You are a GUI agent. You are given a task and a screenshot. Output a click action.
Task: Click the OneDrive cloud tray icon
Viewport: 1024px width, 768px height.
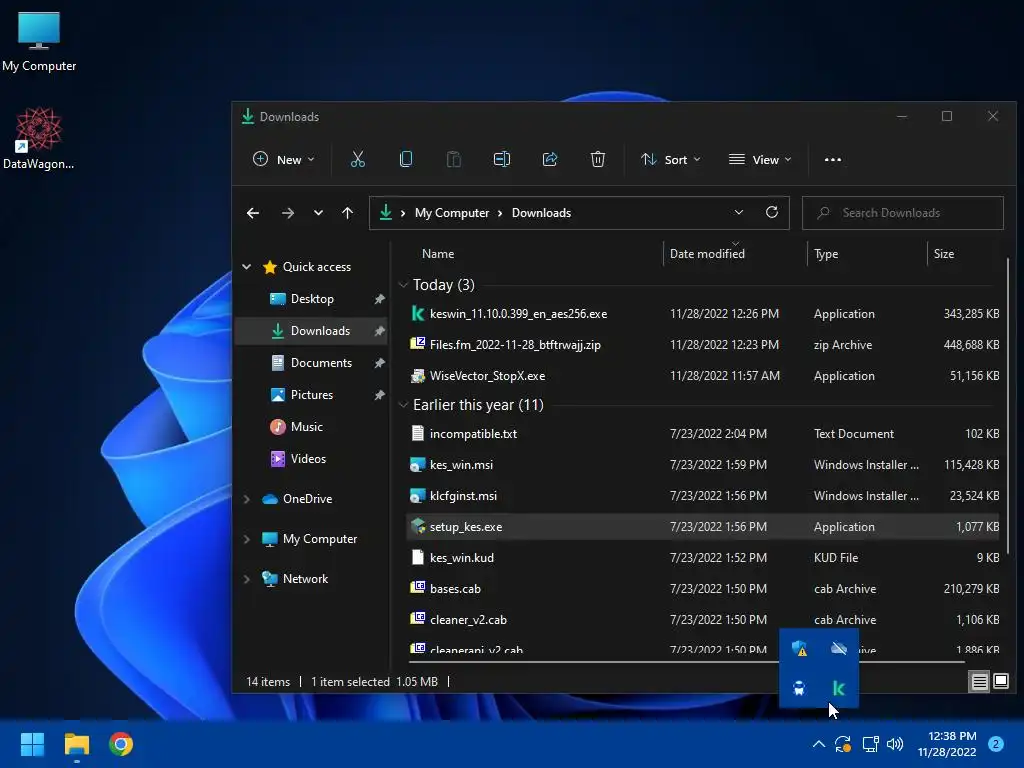[x=839, y=648]
